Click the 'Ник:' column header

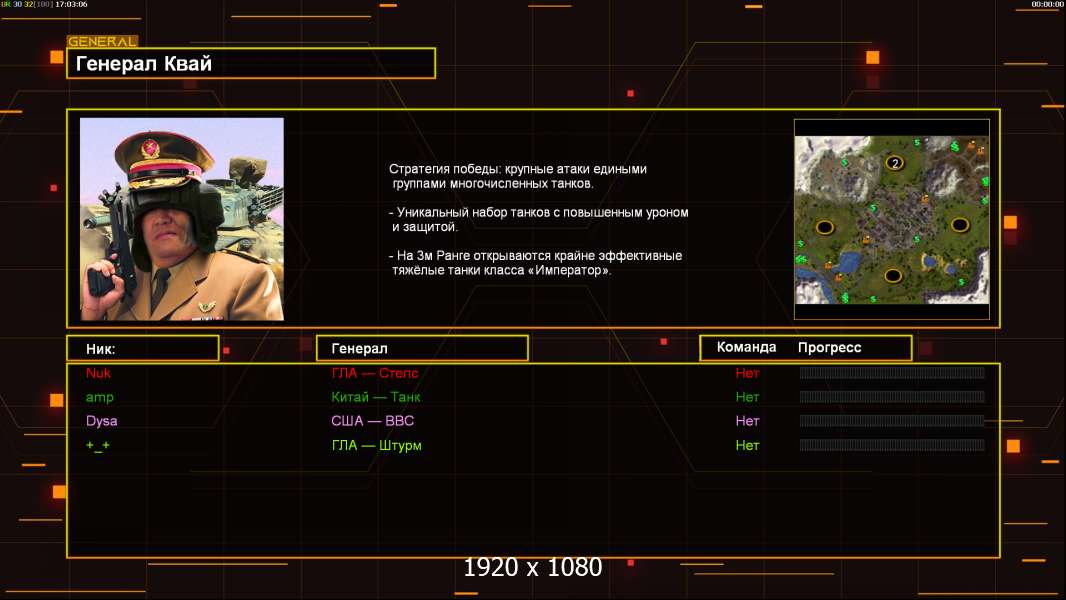[x=143, y=348]
